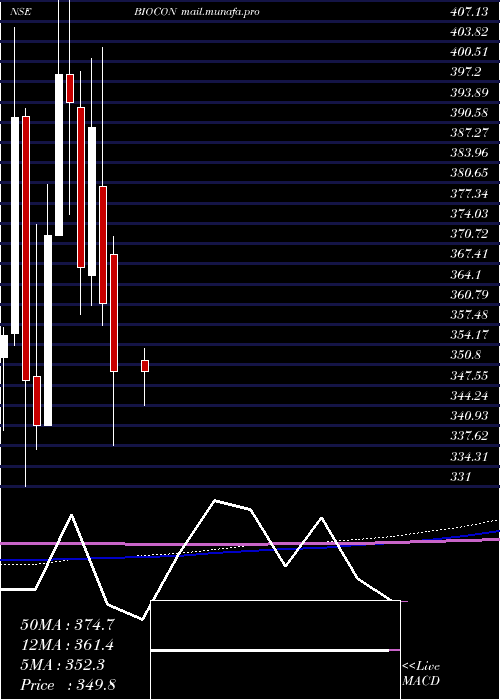Click the 387.27 price axis label
This screenshot has width=500, height=700.
[469, 133]
